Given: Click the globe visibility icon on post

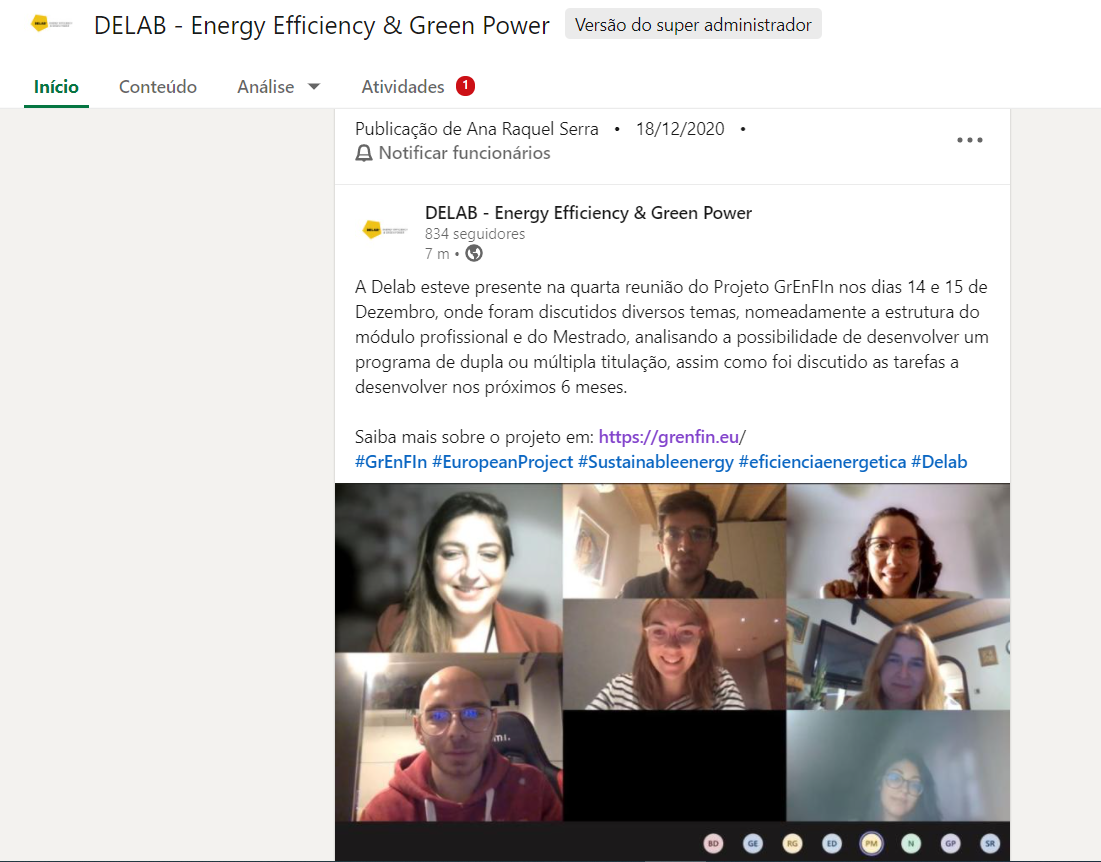Looking at the screenshot, I should (474, 253).
